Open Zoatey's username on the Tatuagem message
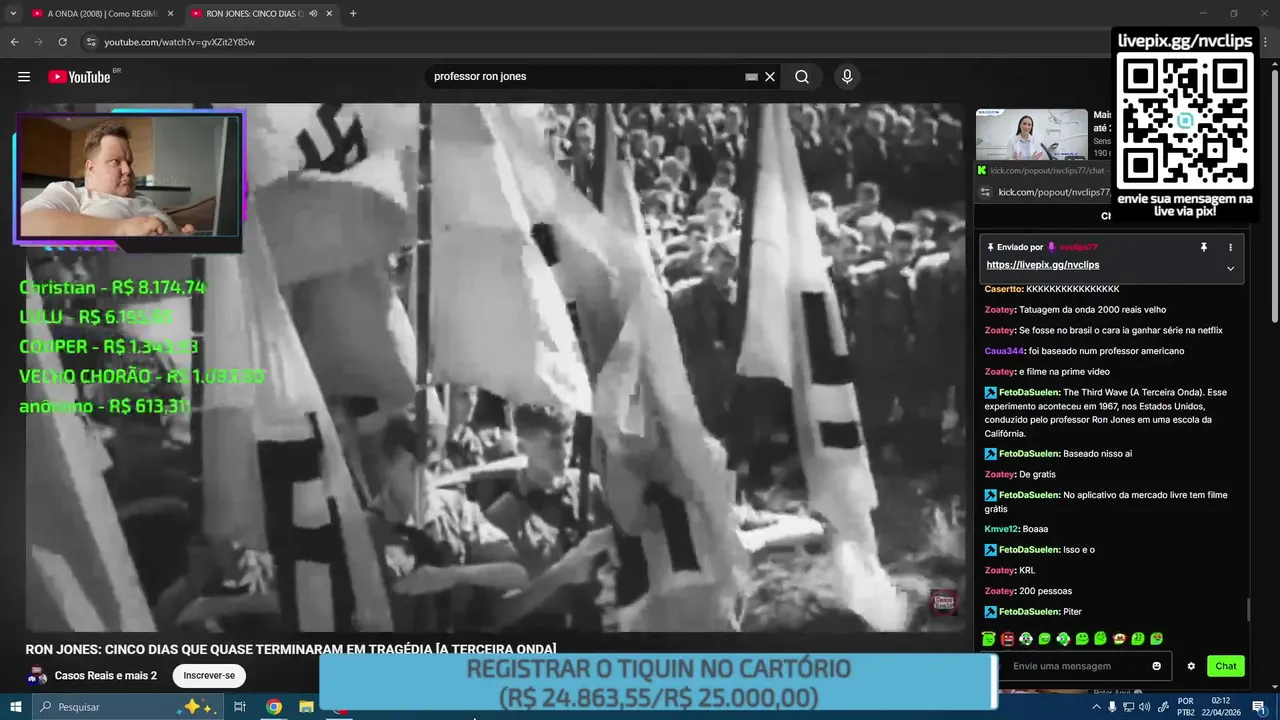This screenshot has height=720, width=1280. [x=999, y=310]
